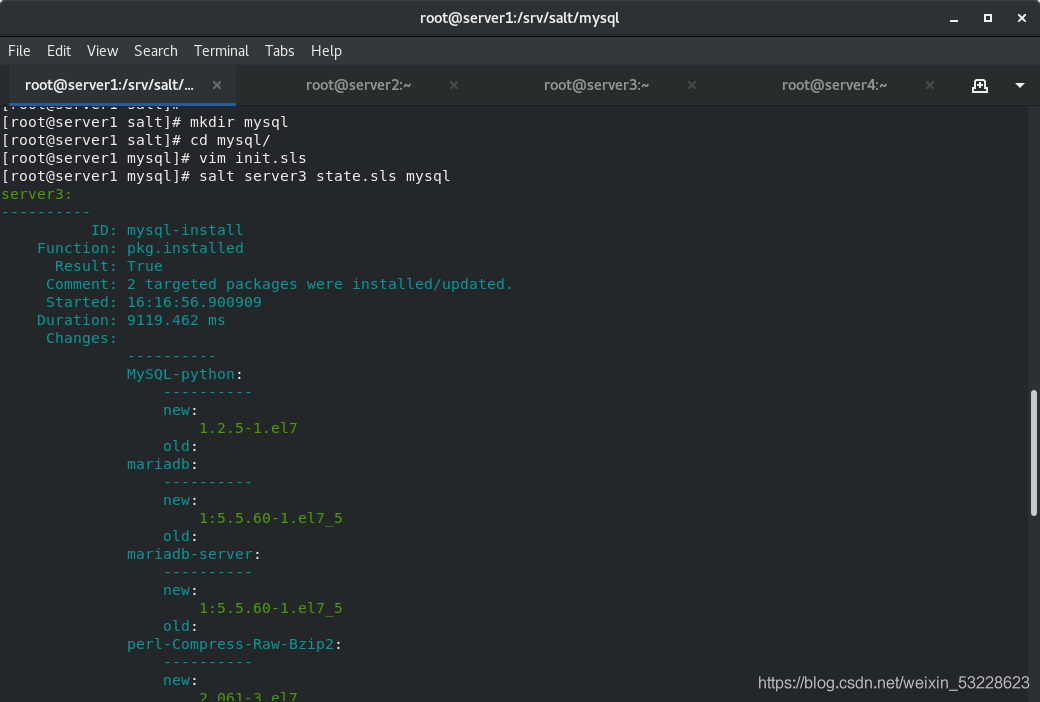The width and height of the screenshot is (1040, 702).
Task: Click the 'cd mysql/' command line
Action: [x=136, y=140]
